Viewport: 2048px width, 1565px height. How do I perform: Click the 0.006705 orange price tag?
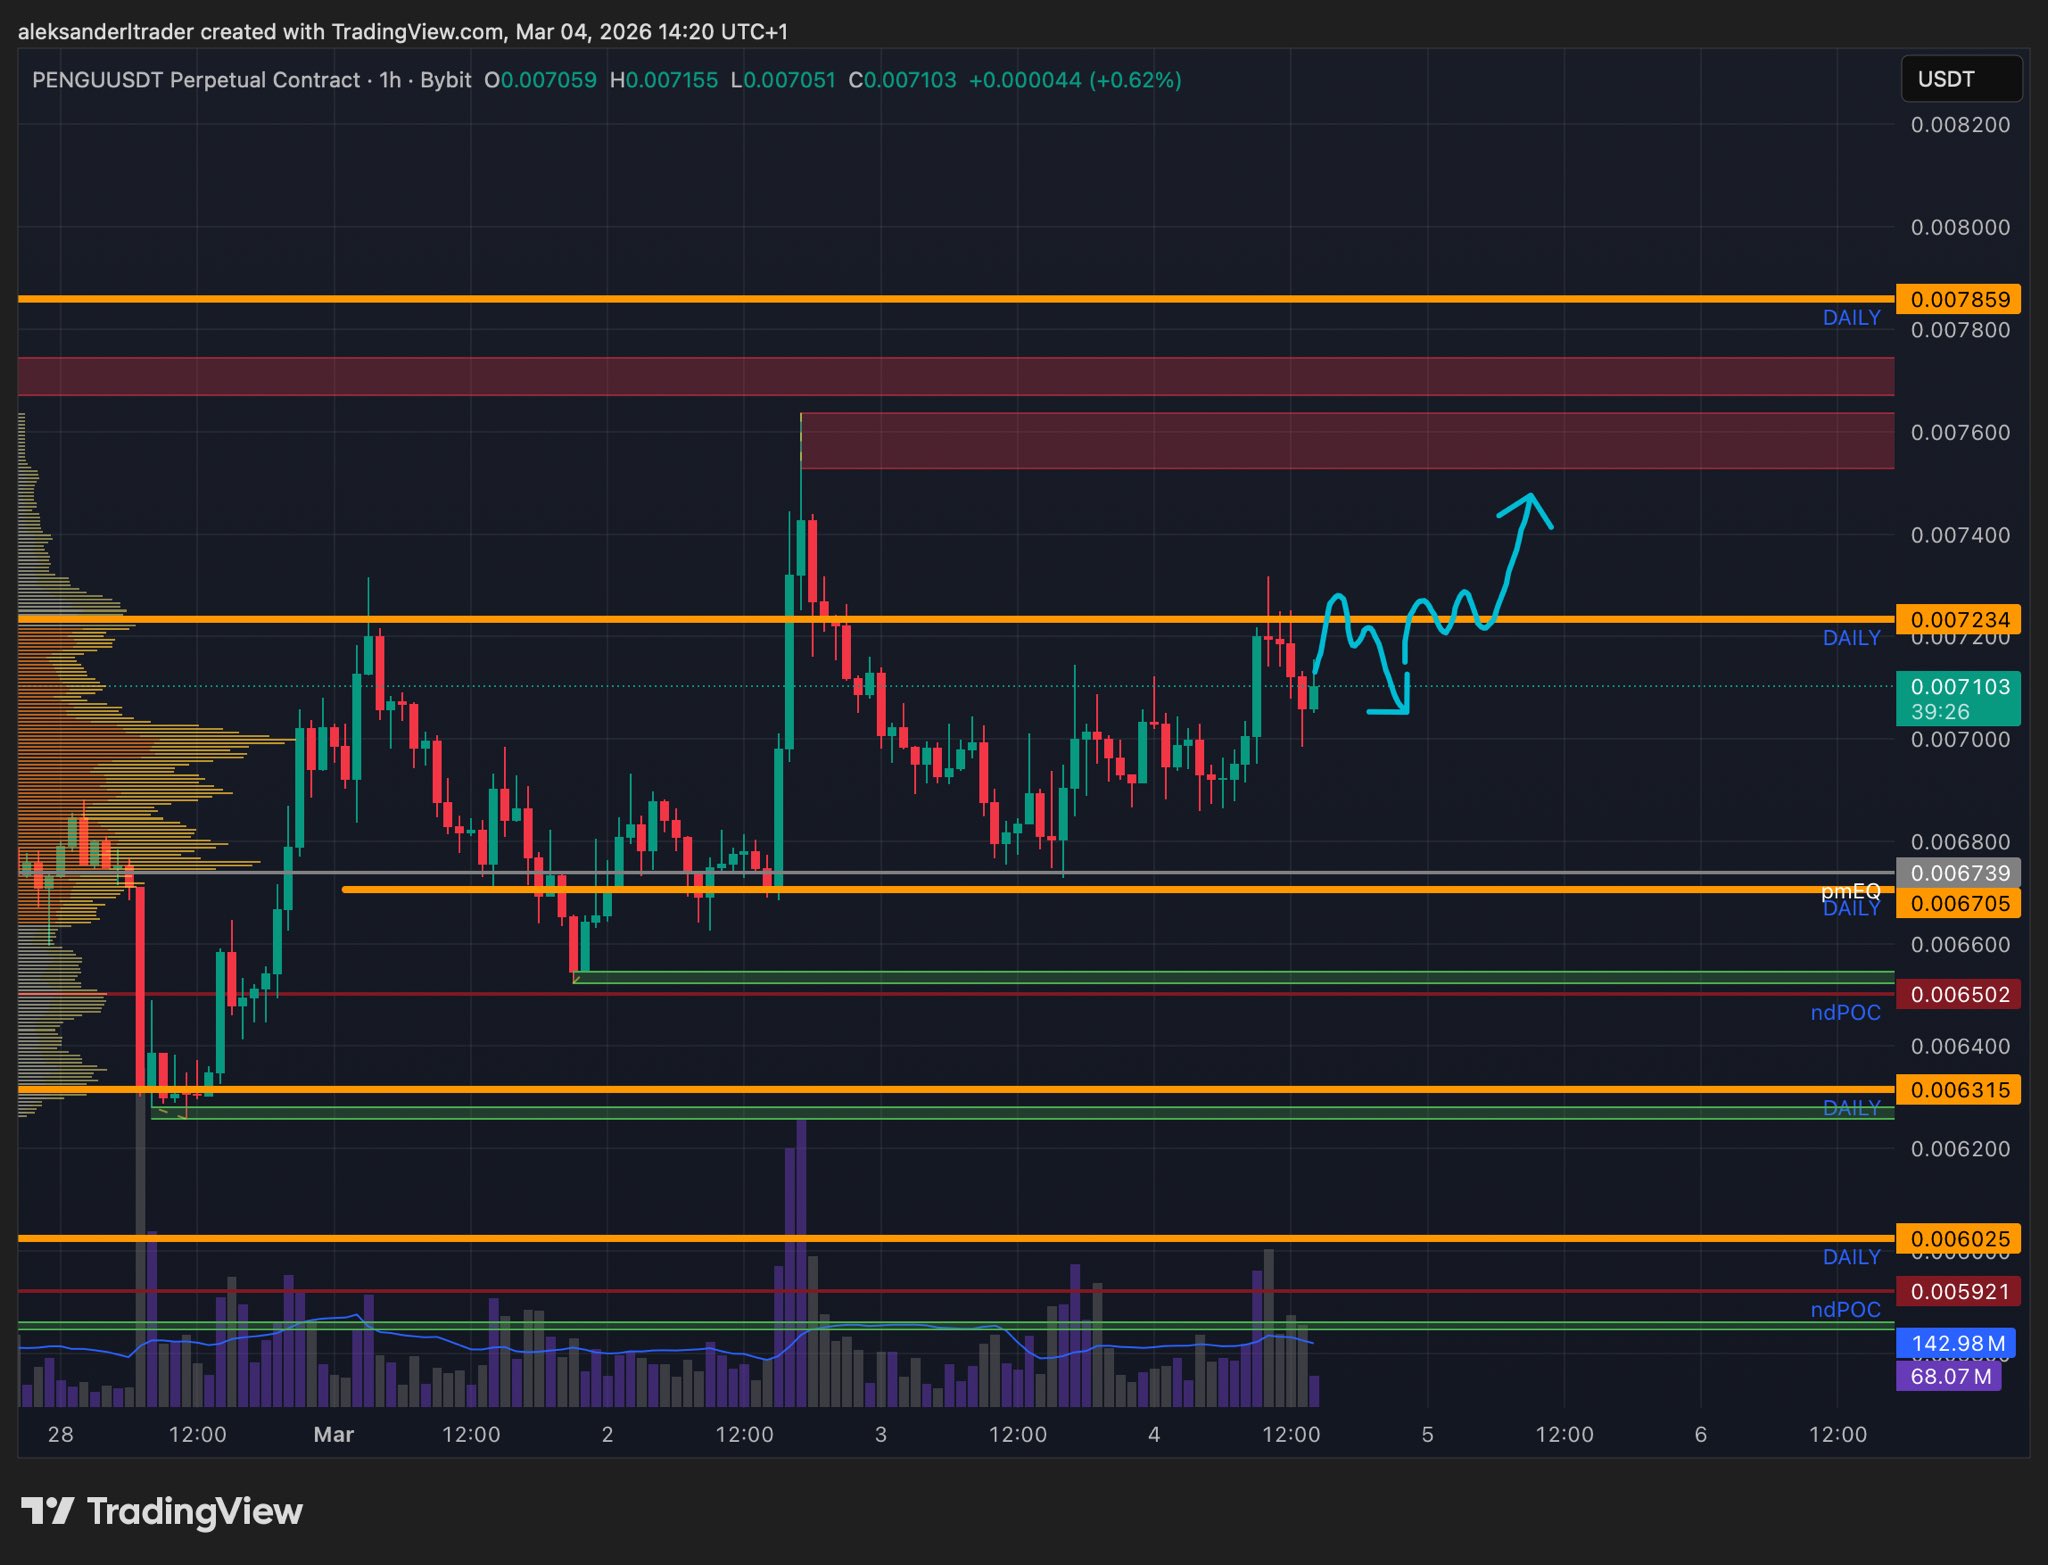point(1958,904)
